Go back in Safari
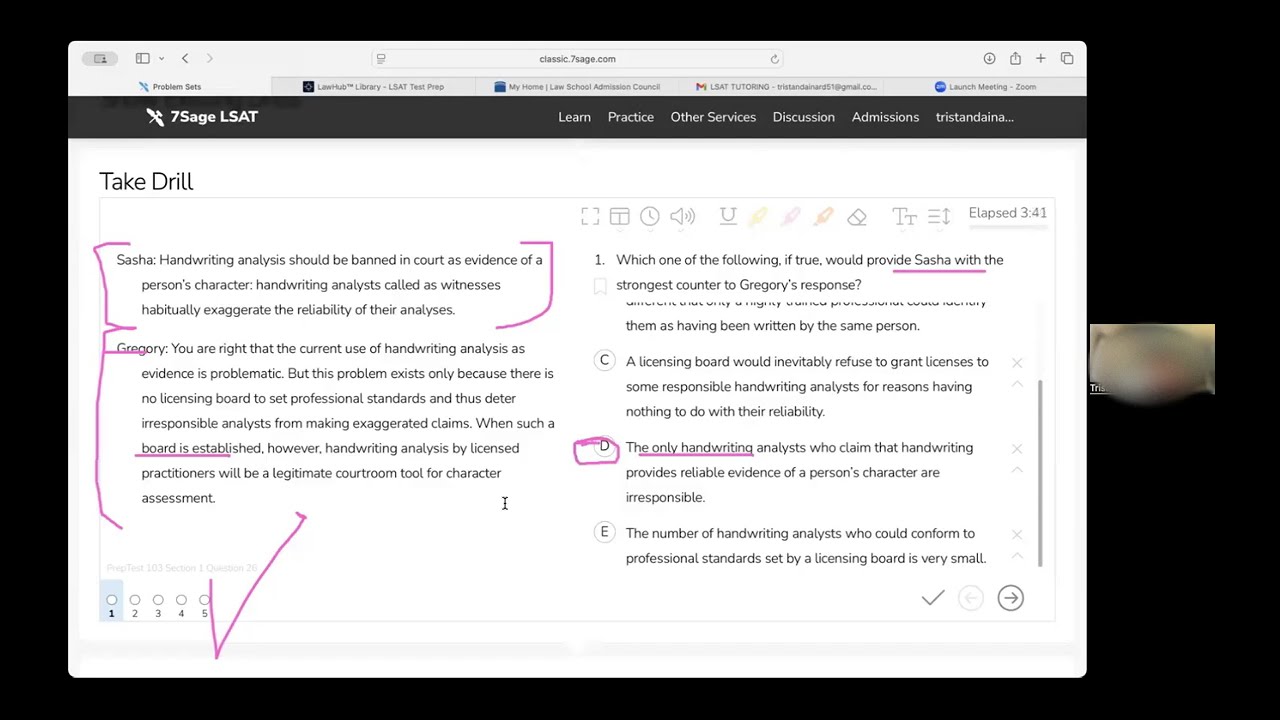 (185, 59)
